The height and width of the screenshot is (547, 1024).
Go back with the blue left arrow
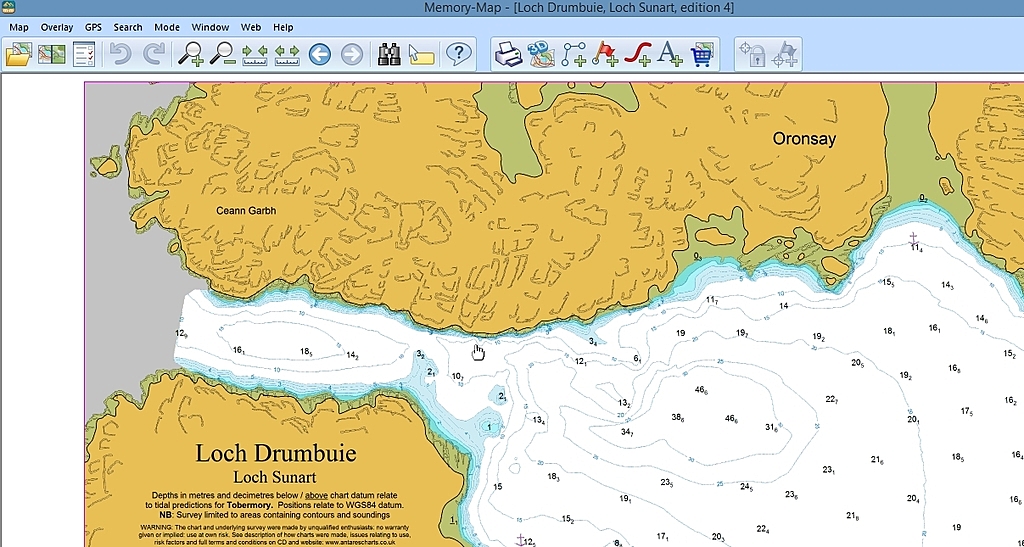(319, 54)
